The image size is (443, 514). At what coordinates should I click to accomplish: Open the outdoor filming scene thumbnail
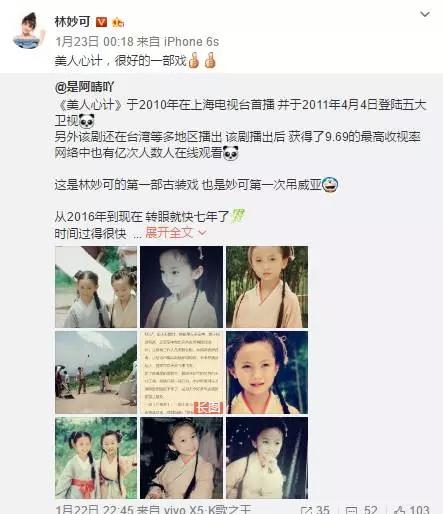tap(96, 372)
